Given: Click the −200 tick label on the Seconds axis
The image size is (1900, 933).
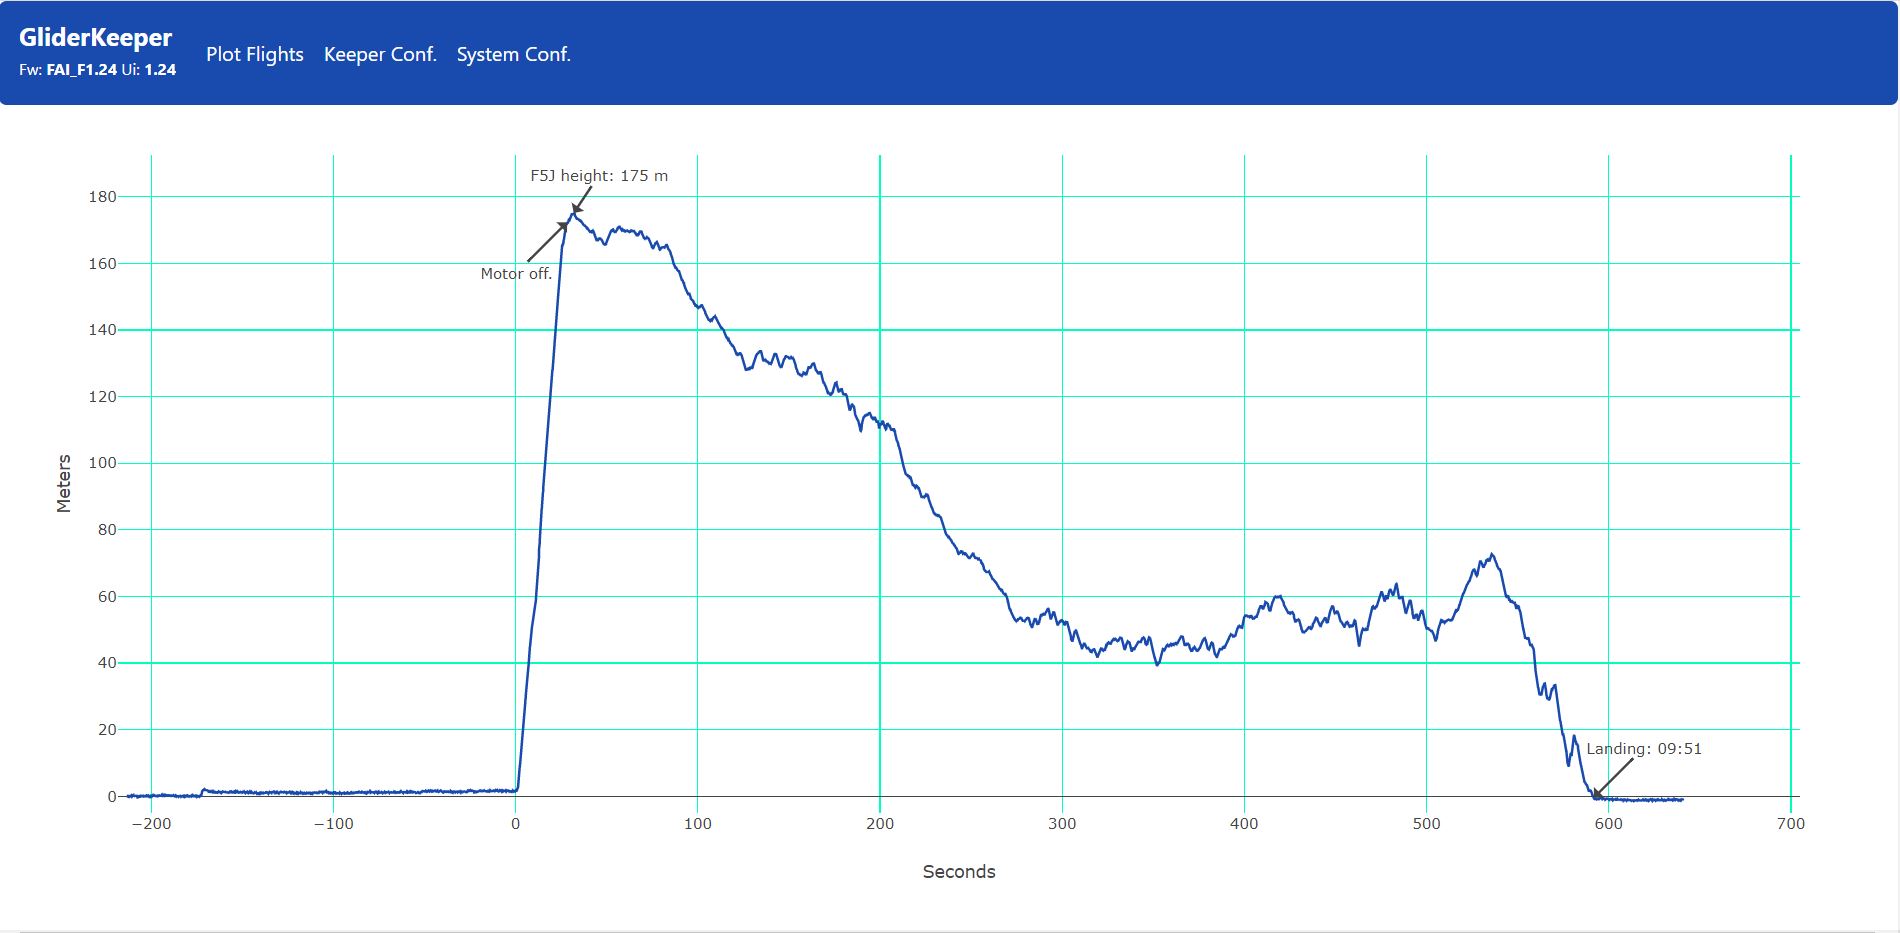Looking at the screenshot, I should coord(151,824).
